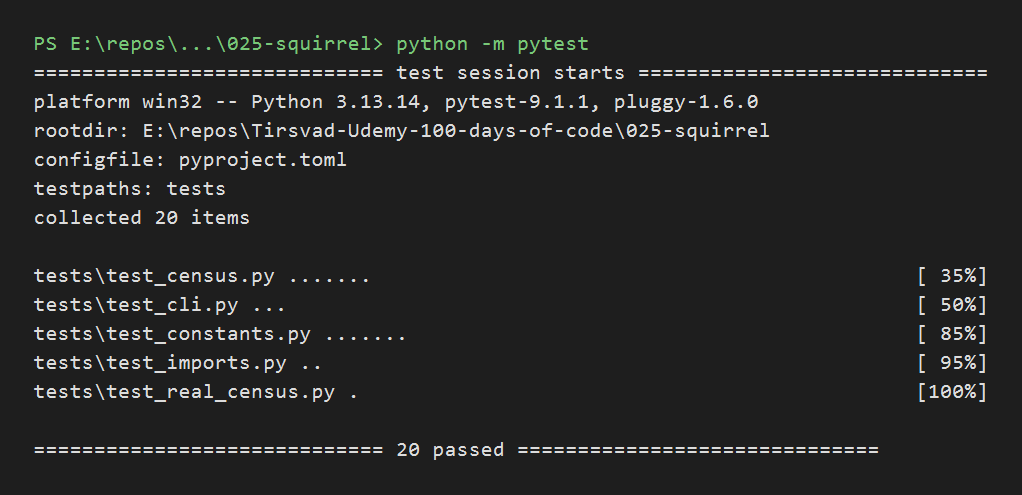1022x495 pixels.
Task: Click the platform win32 Python version line
Action: pos(396,102)
